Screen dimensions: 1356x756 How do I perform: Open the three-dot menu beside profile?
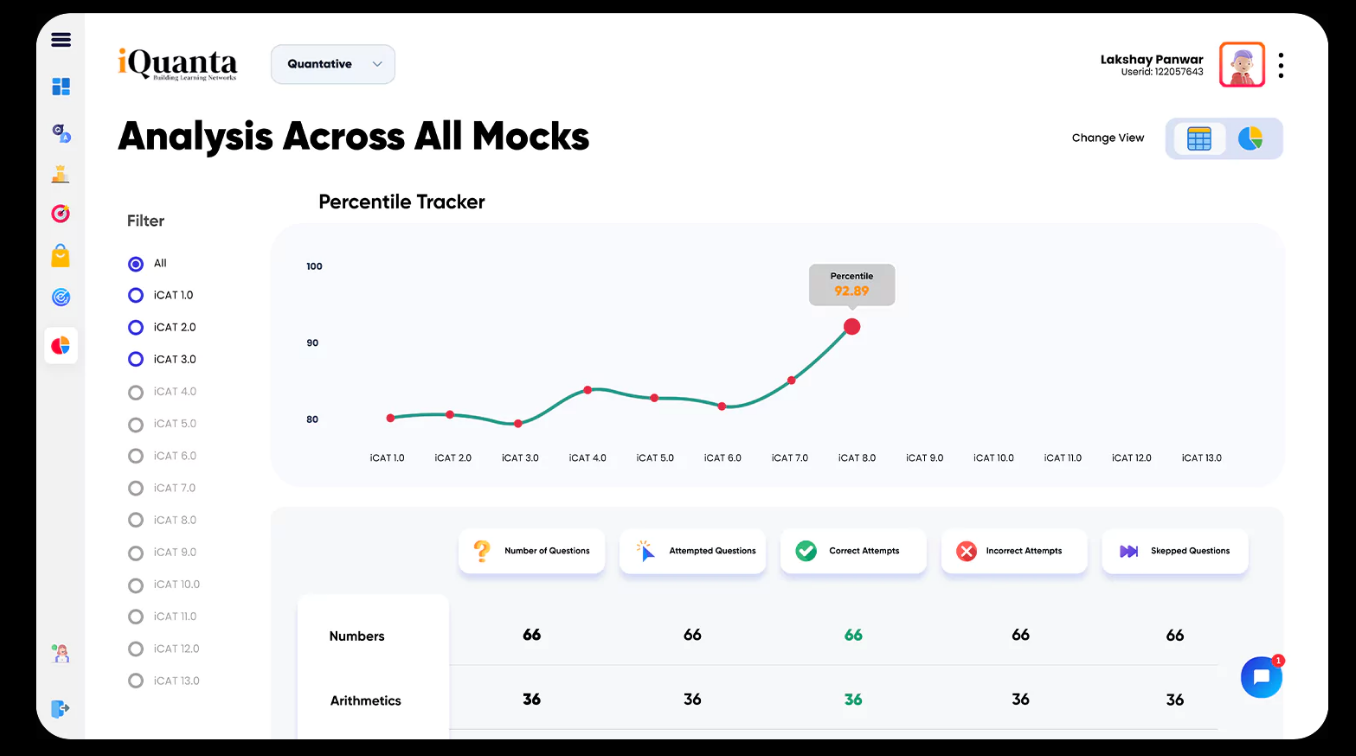pyautogui.click(x=1281, y=66)
